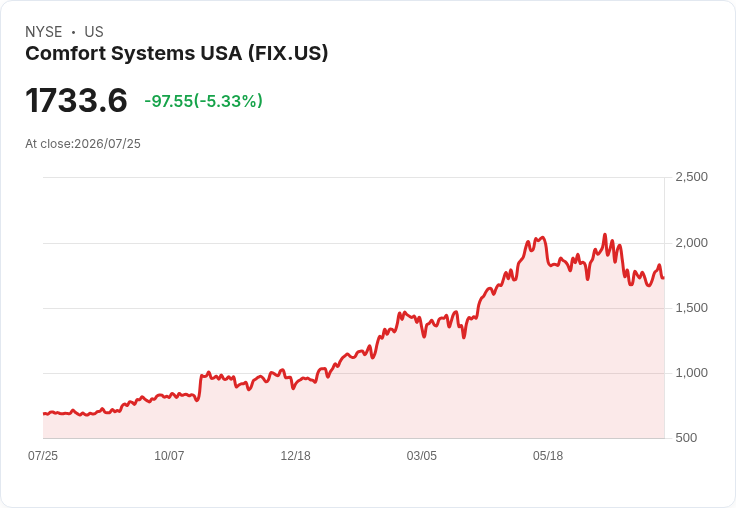Click the 12/18 x-axis date label

click(295, 456)
